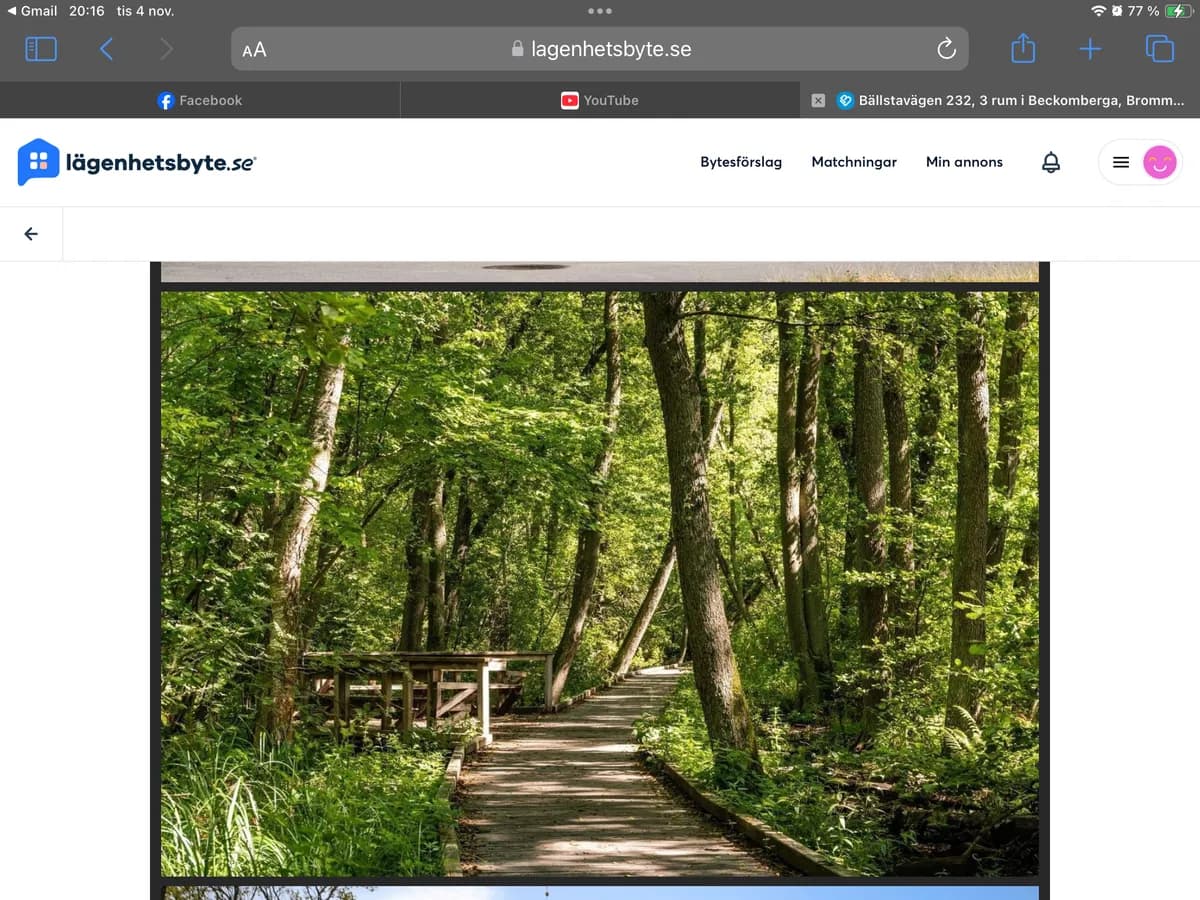Open Bytesförslag in the navigation
This screenshot has height=900, width=1200.
[741, 162]
